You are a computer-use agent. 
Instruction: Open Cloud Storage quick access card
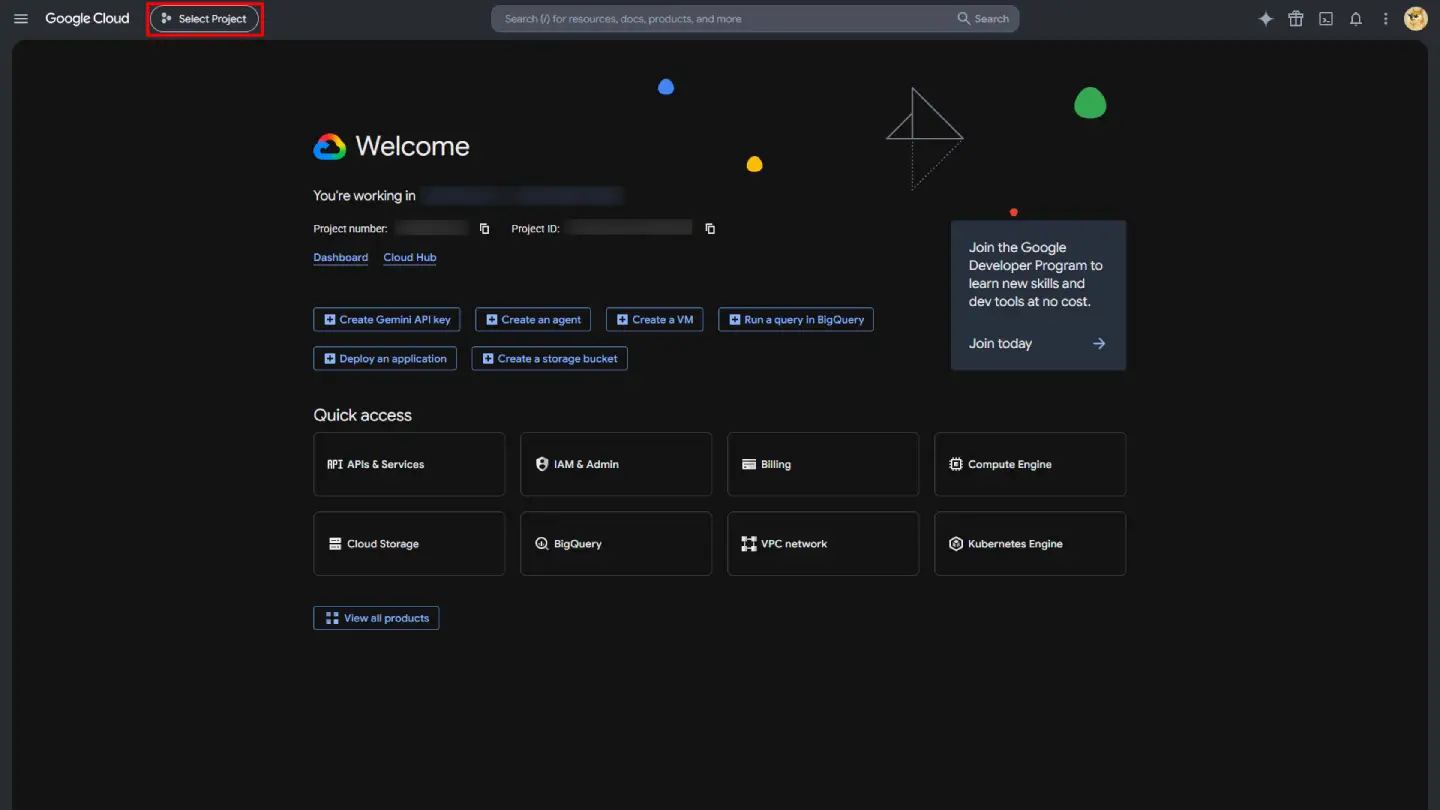point(409,544)
